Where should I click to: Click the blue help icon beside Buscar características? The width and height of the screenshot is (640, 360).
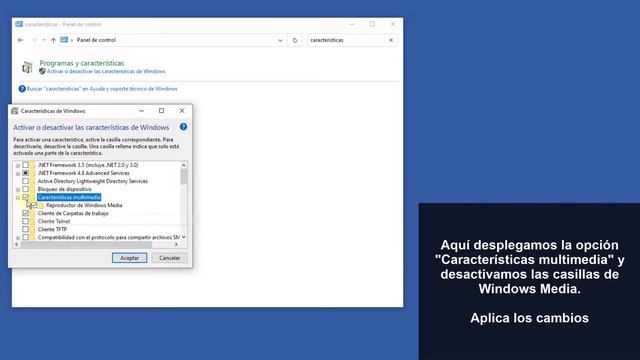tap(22, 89)
